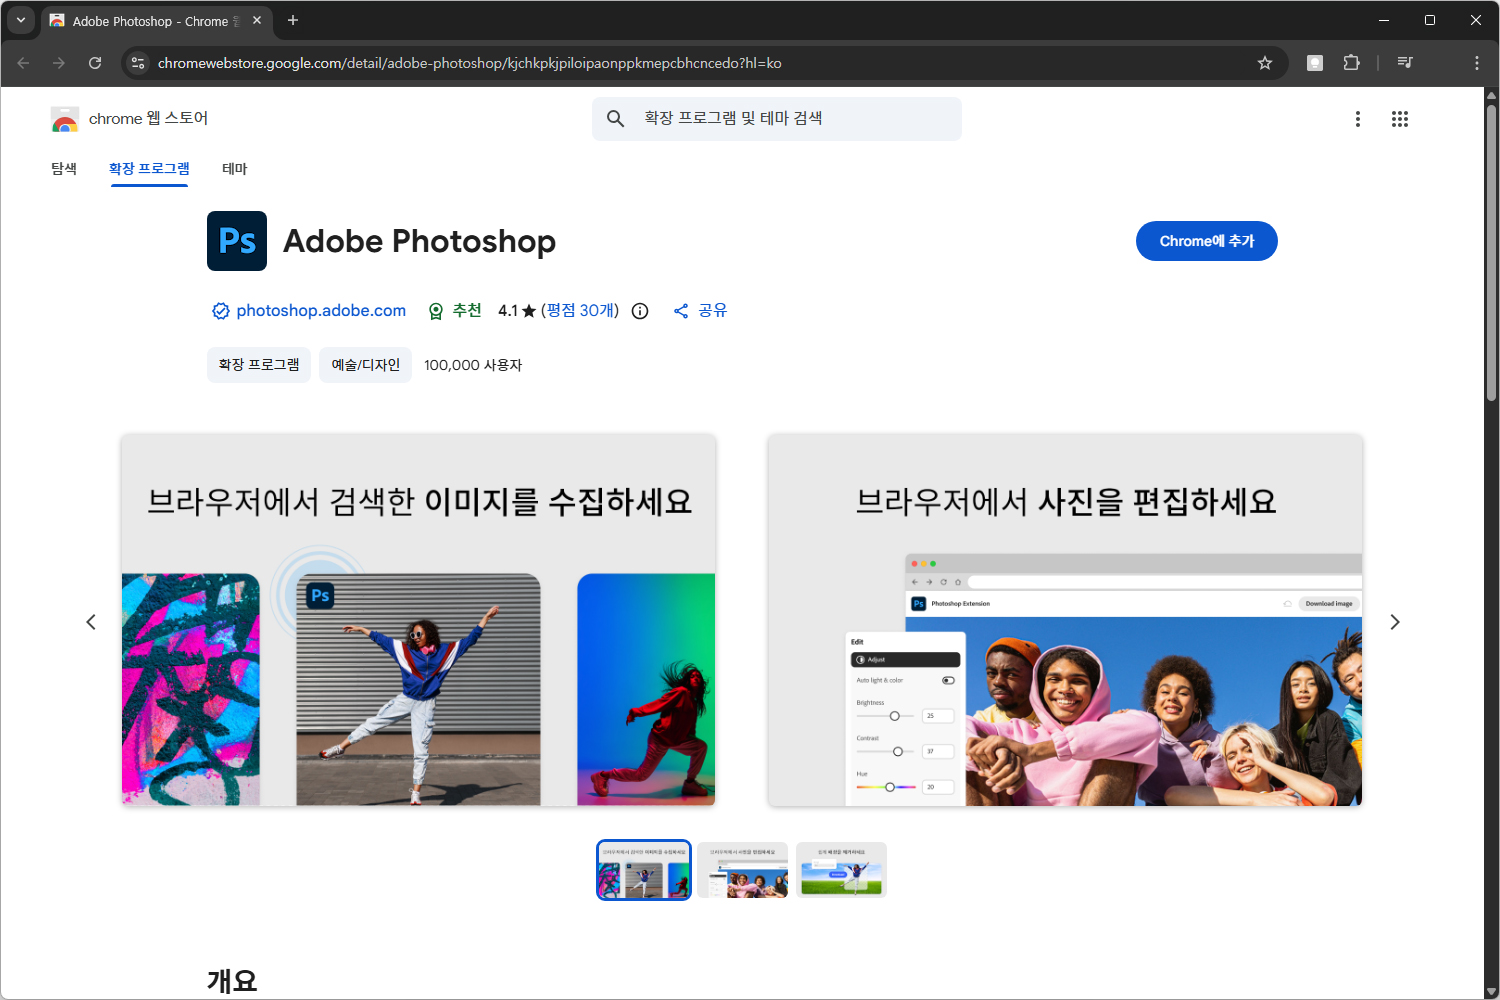Close the Adobe Photoshop tab
The width and height of the screenshot is (1500, 1000).
257,20
